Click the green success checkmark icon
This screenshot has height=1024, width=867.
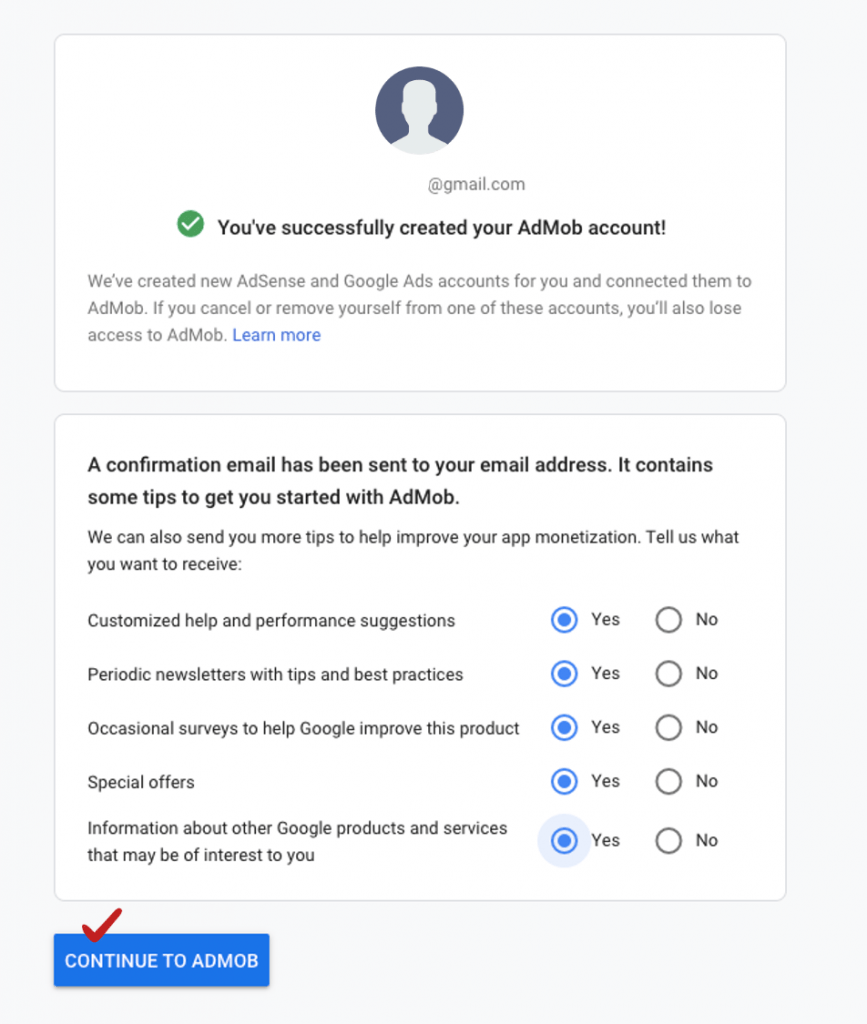point(191,227)
